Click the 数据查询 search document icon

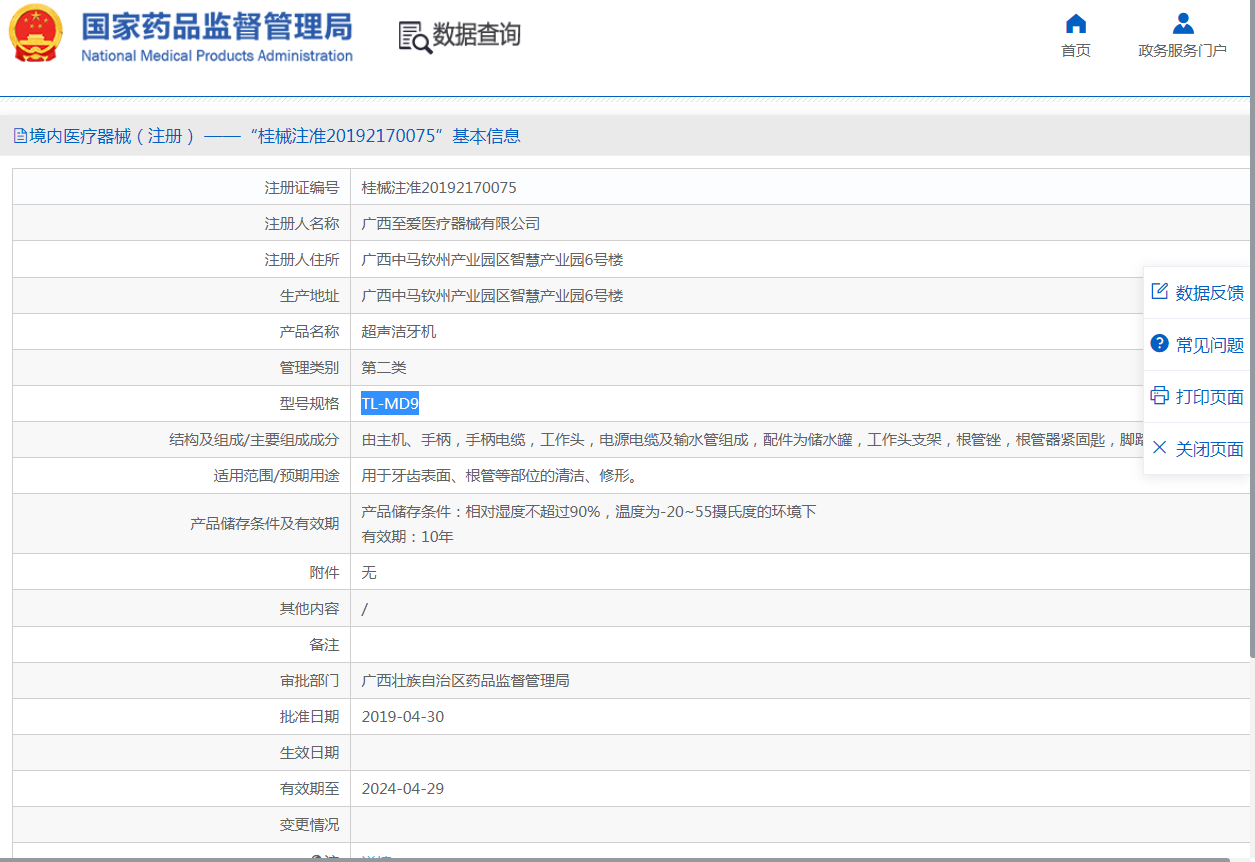coord(414,36)
